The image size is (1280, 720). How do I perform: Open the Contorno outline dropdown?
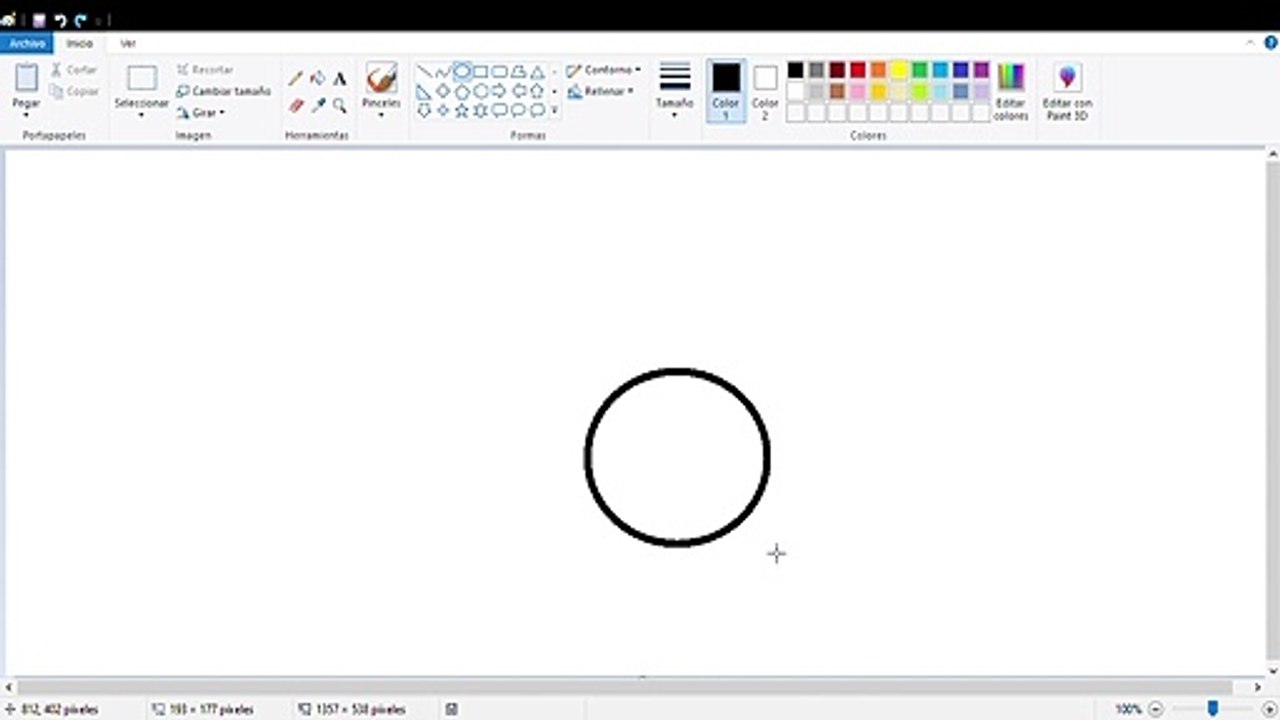[603, 70]
